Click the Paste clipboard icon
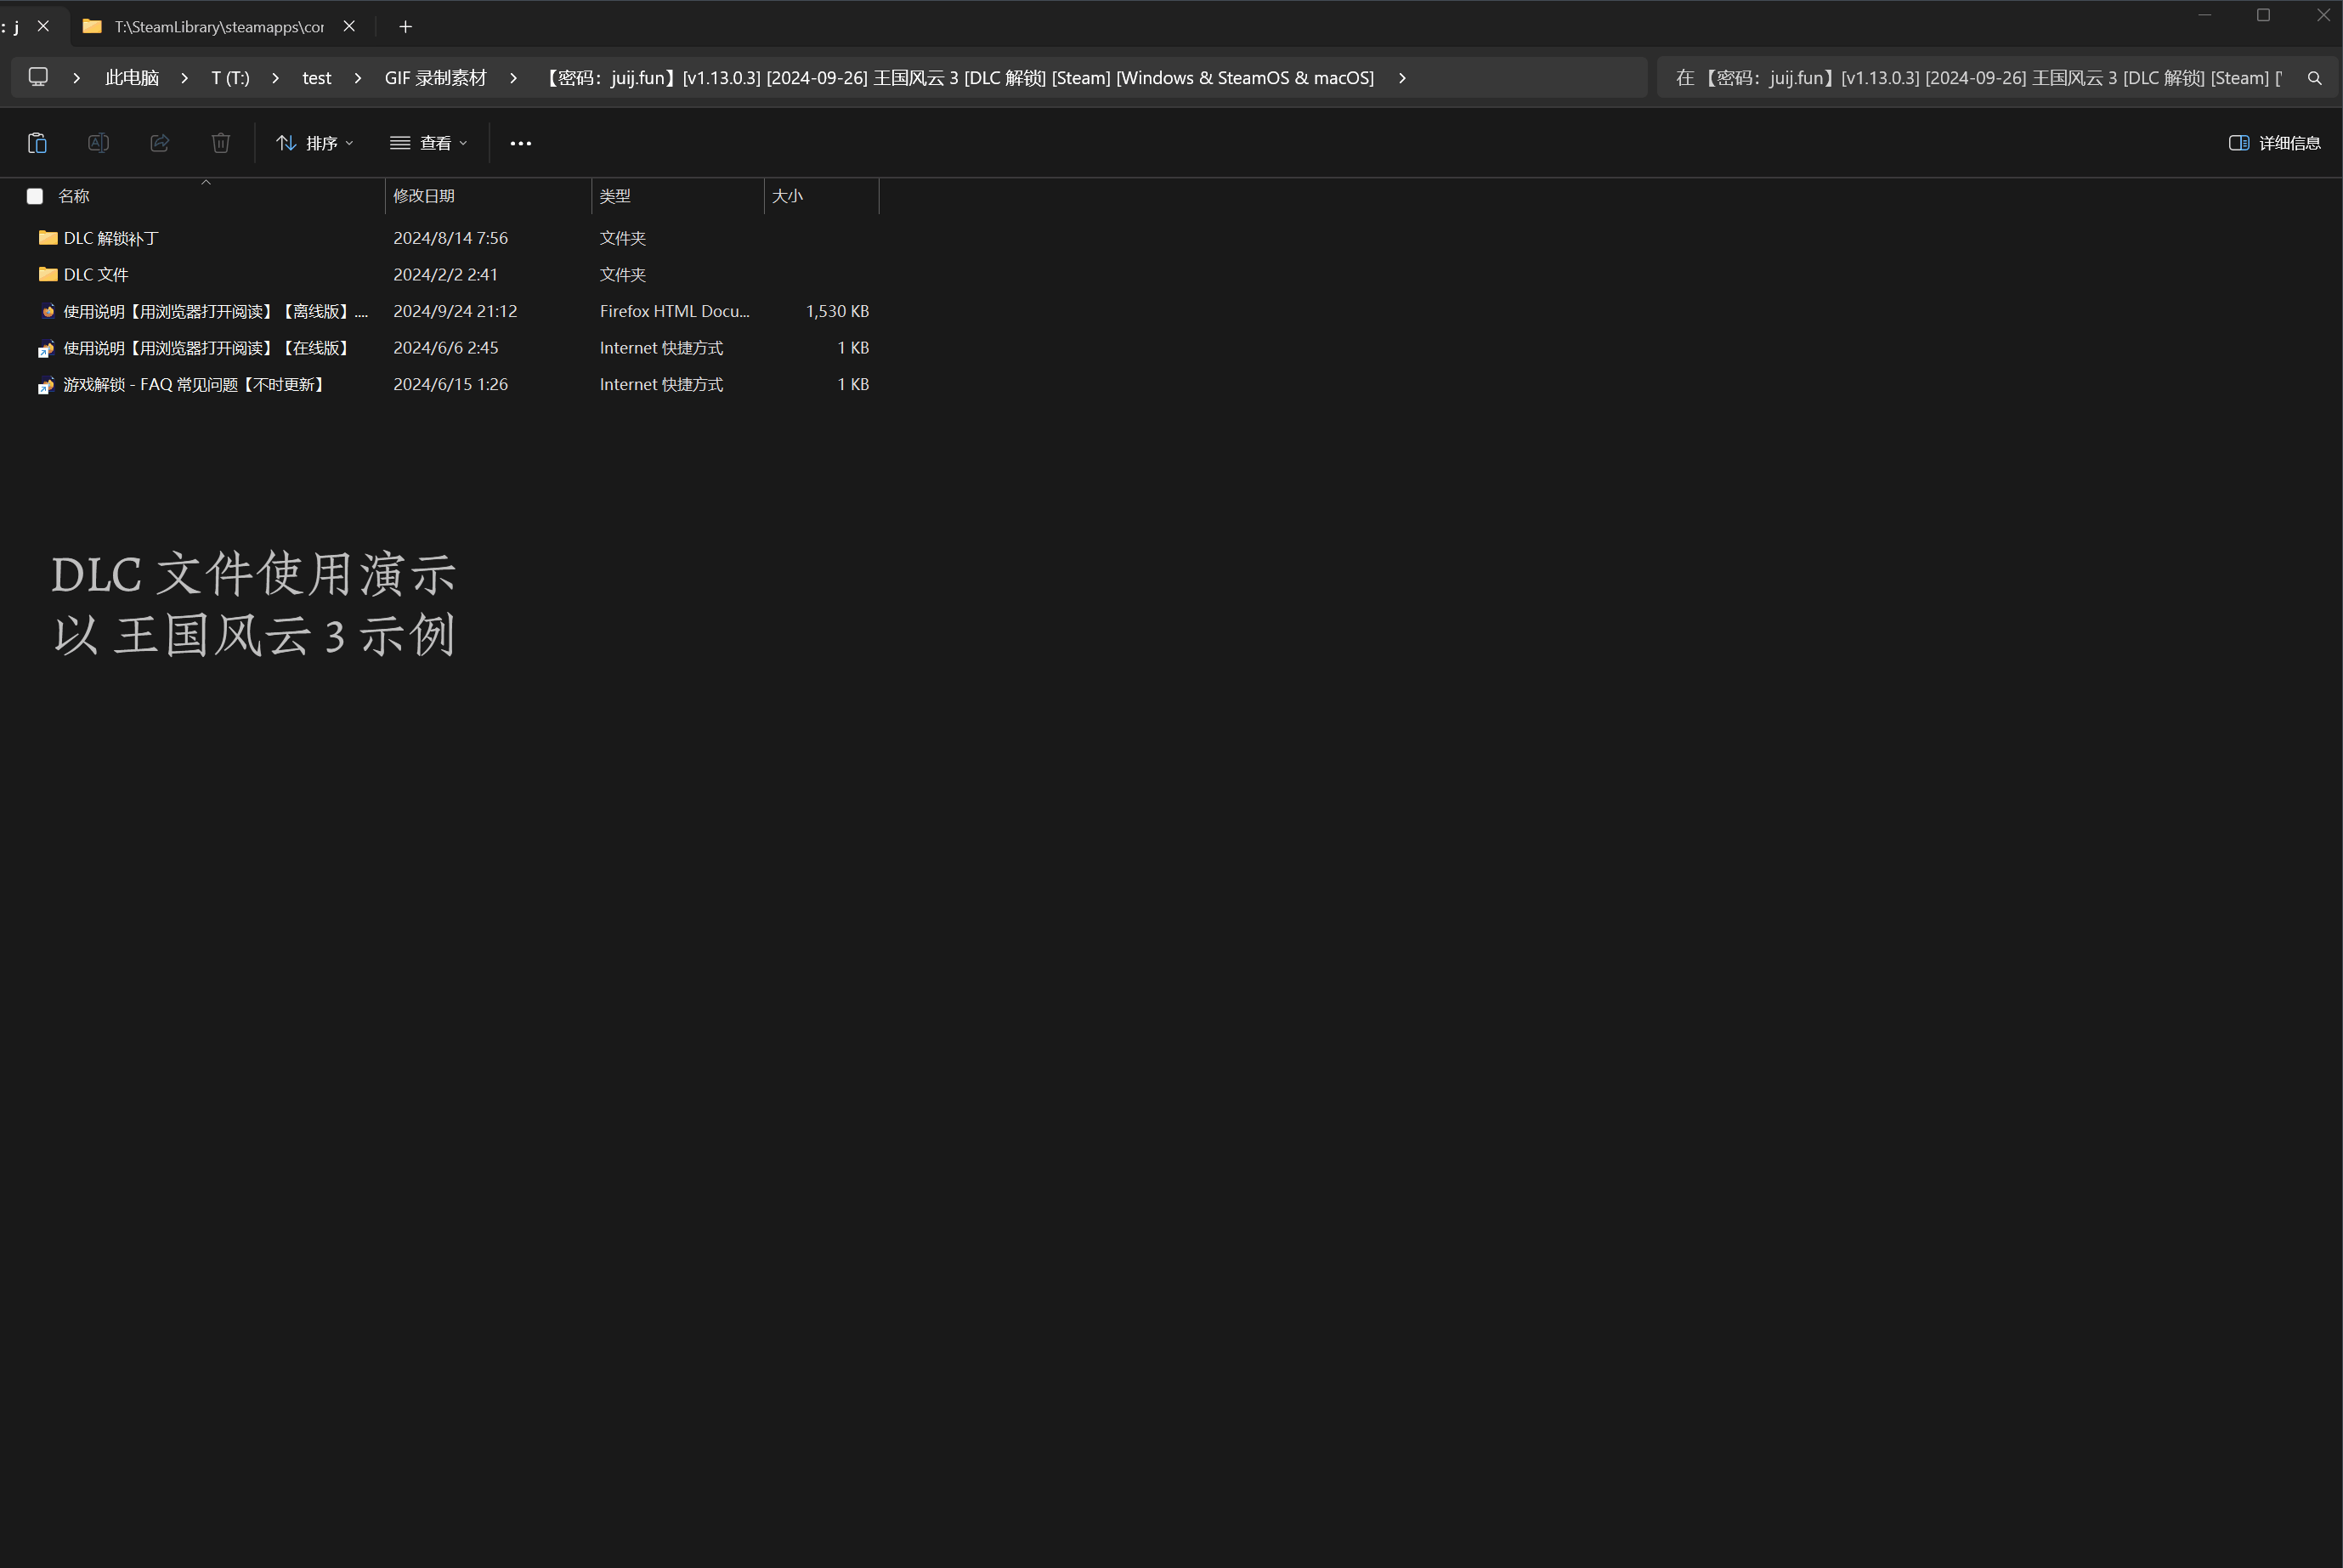 coord(37,143)
